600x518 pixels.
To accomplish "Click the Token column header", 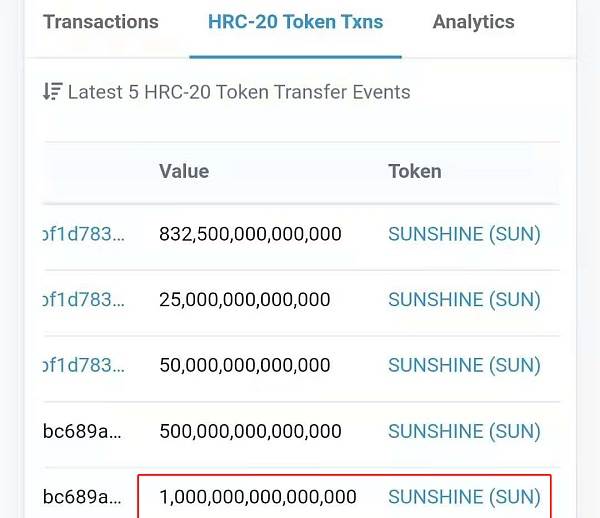I will pyautogui.click(x=415, y=171).
